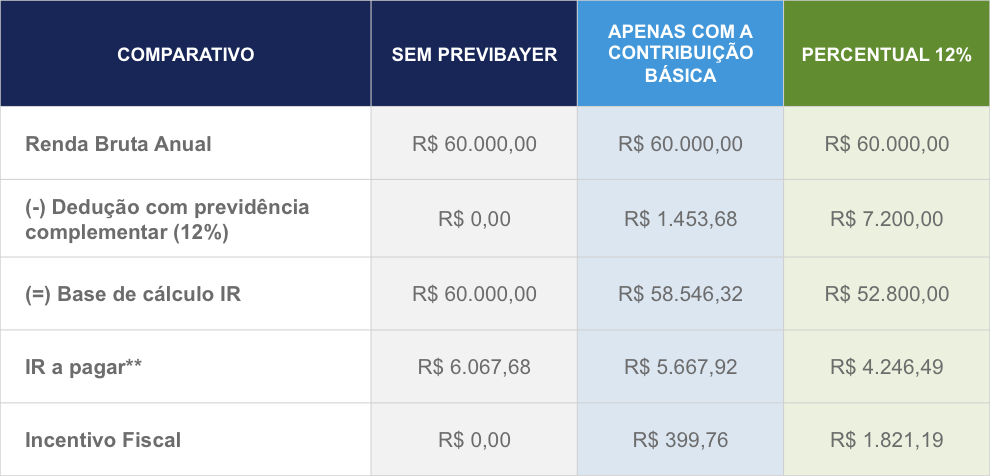Click the COMPARATIVO header cell
This screenshot has width=990, height=476.
186,54
